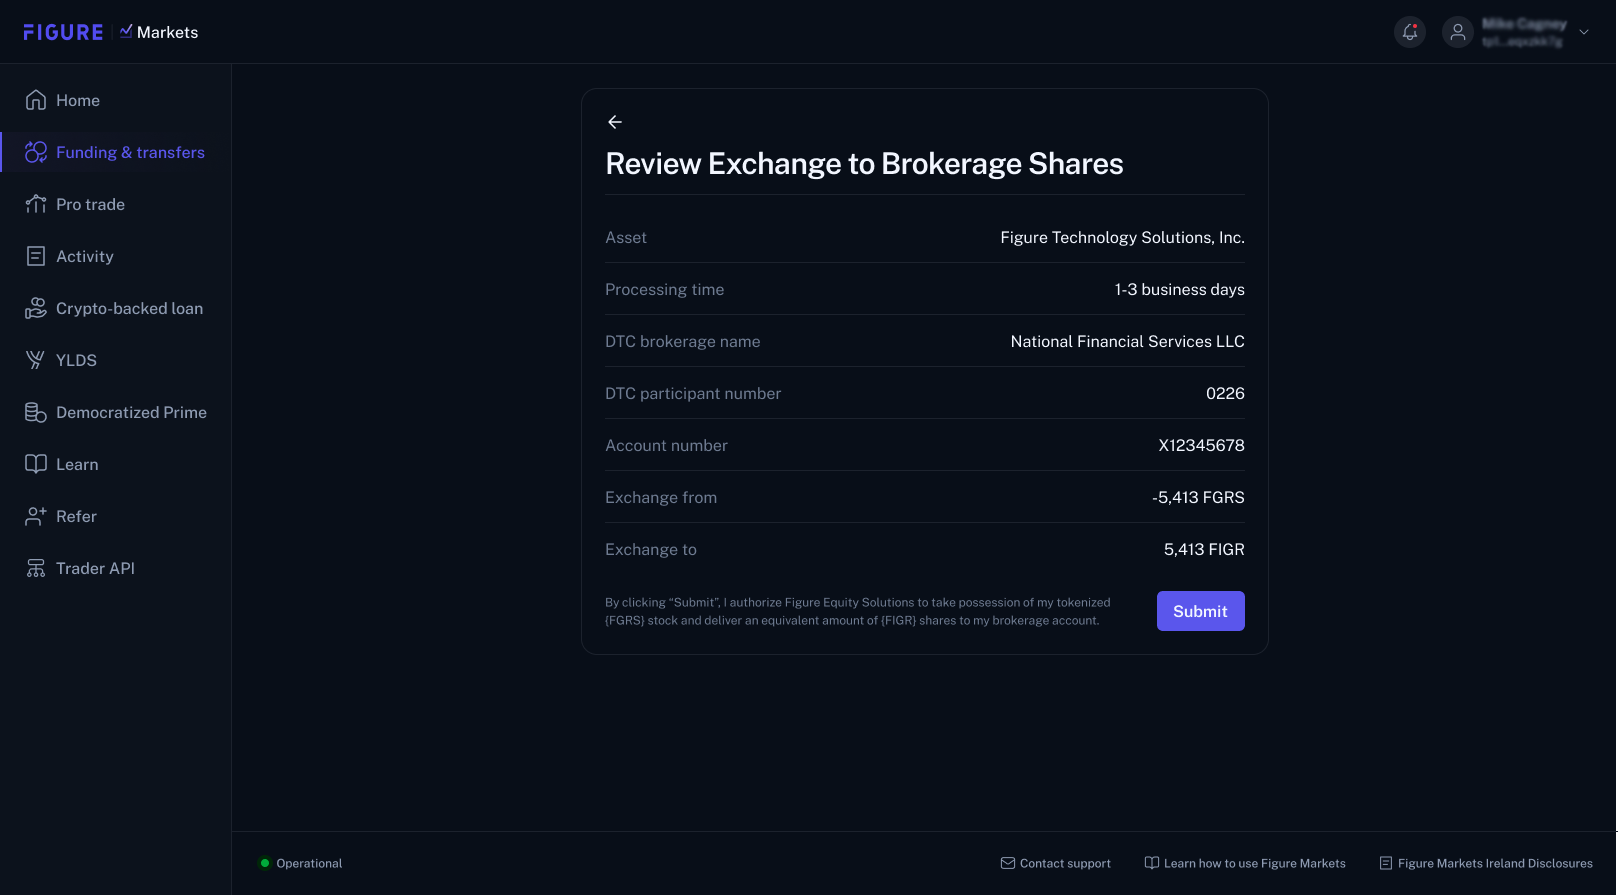Image resolution: width=1618 pixels, height=895 pixels.
Task: Click the Democratized Prime coins icon
Action: click(36, 412)
